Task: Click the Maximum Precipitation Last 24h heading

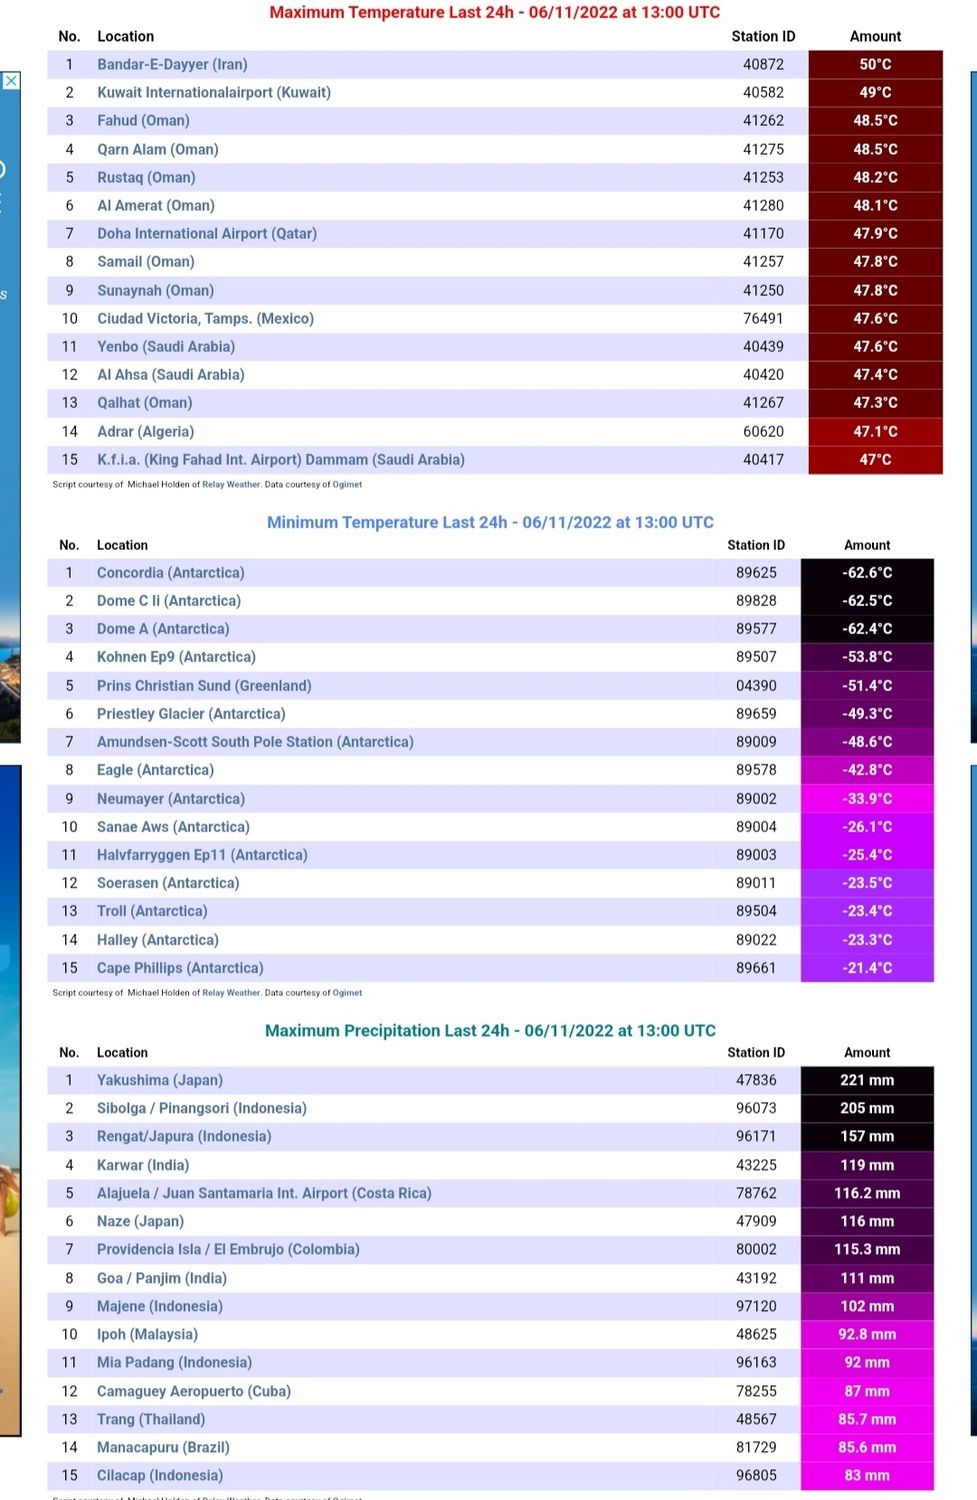Action: click(x=490, y=1030)
